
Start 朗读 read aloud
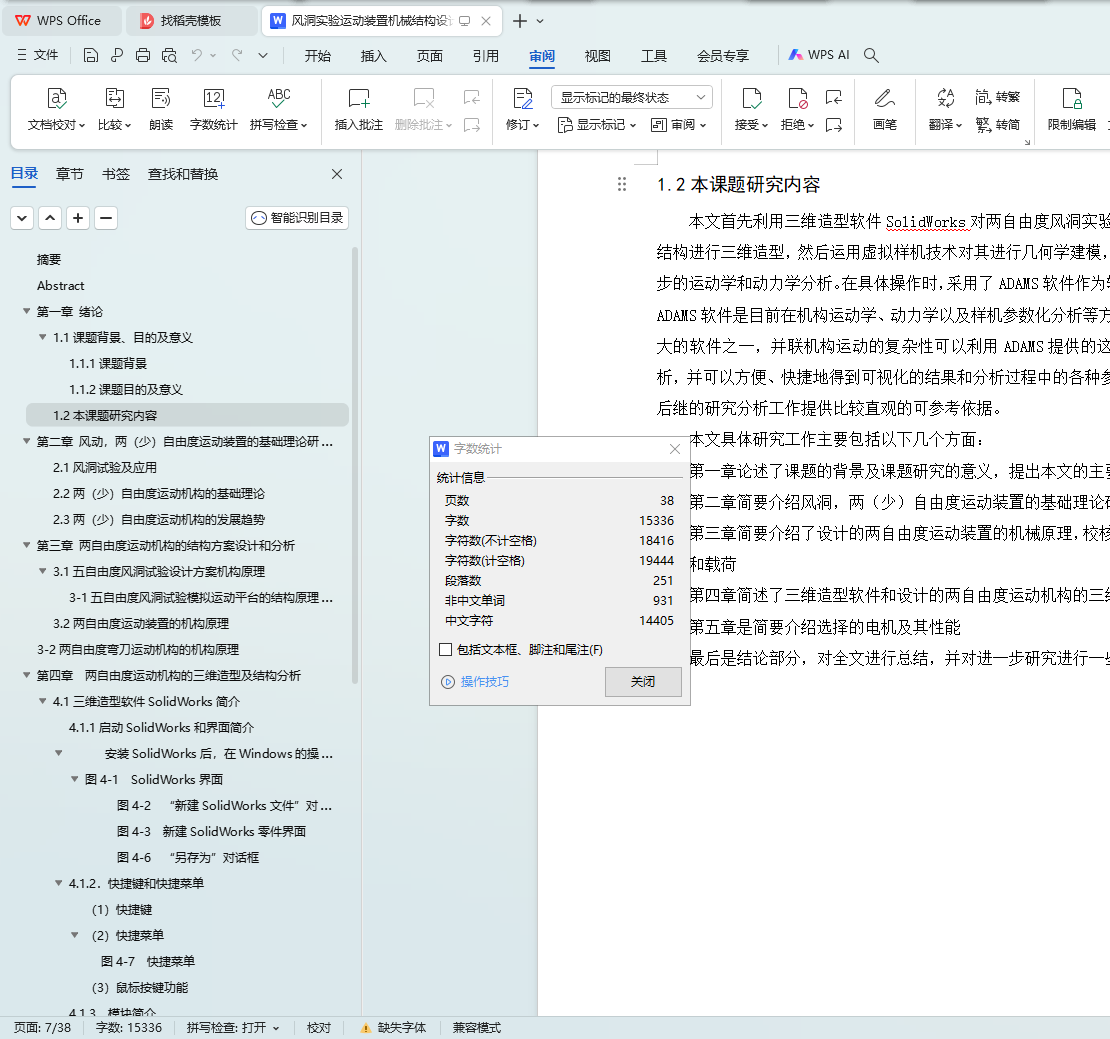click(161, 110)
